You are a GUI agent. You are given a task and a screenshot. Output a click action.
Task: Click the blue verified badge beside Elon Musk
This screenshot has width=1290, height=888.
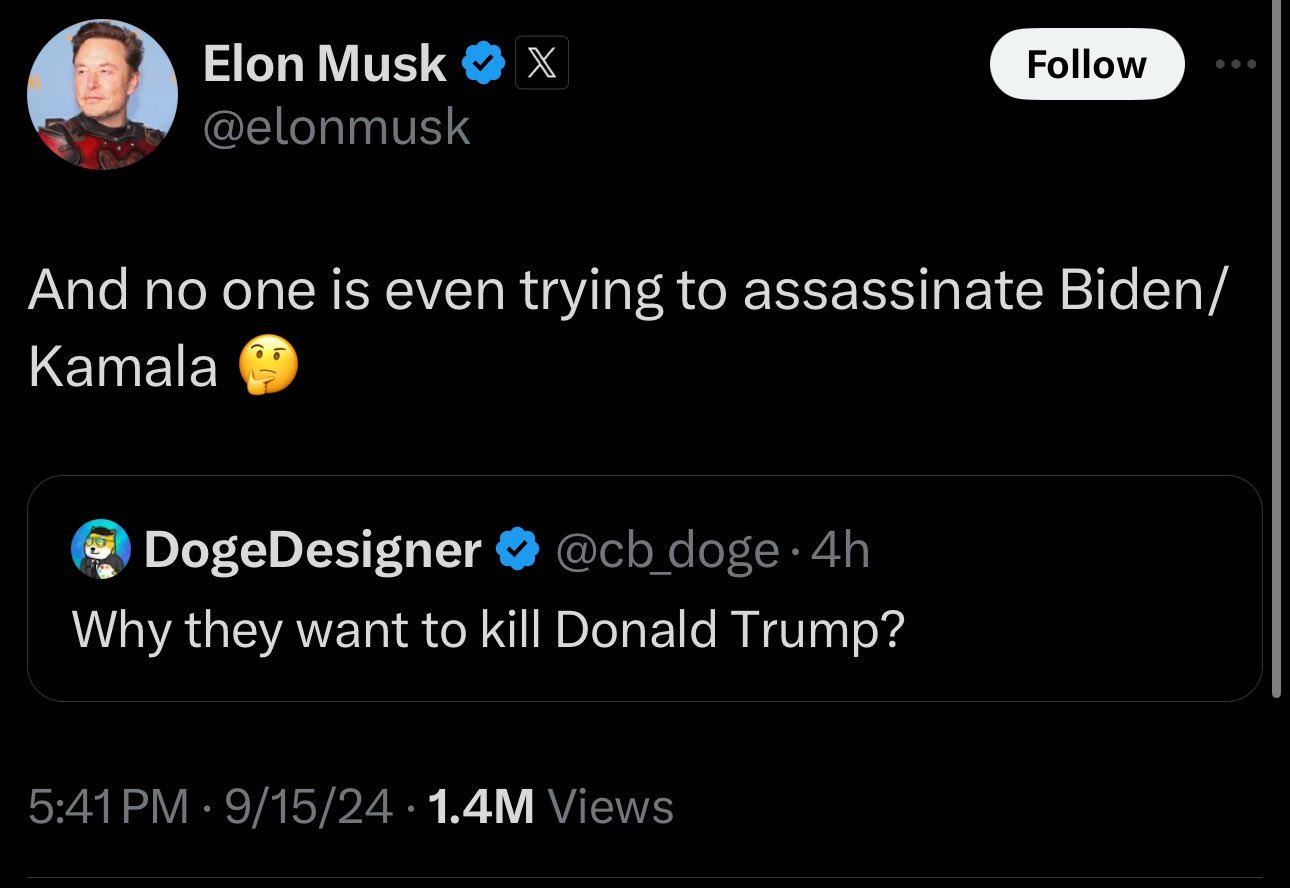[x=482, y=64]
